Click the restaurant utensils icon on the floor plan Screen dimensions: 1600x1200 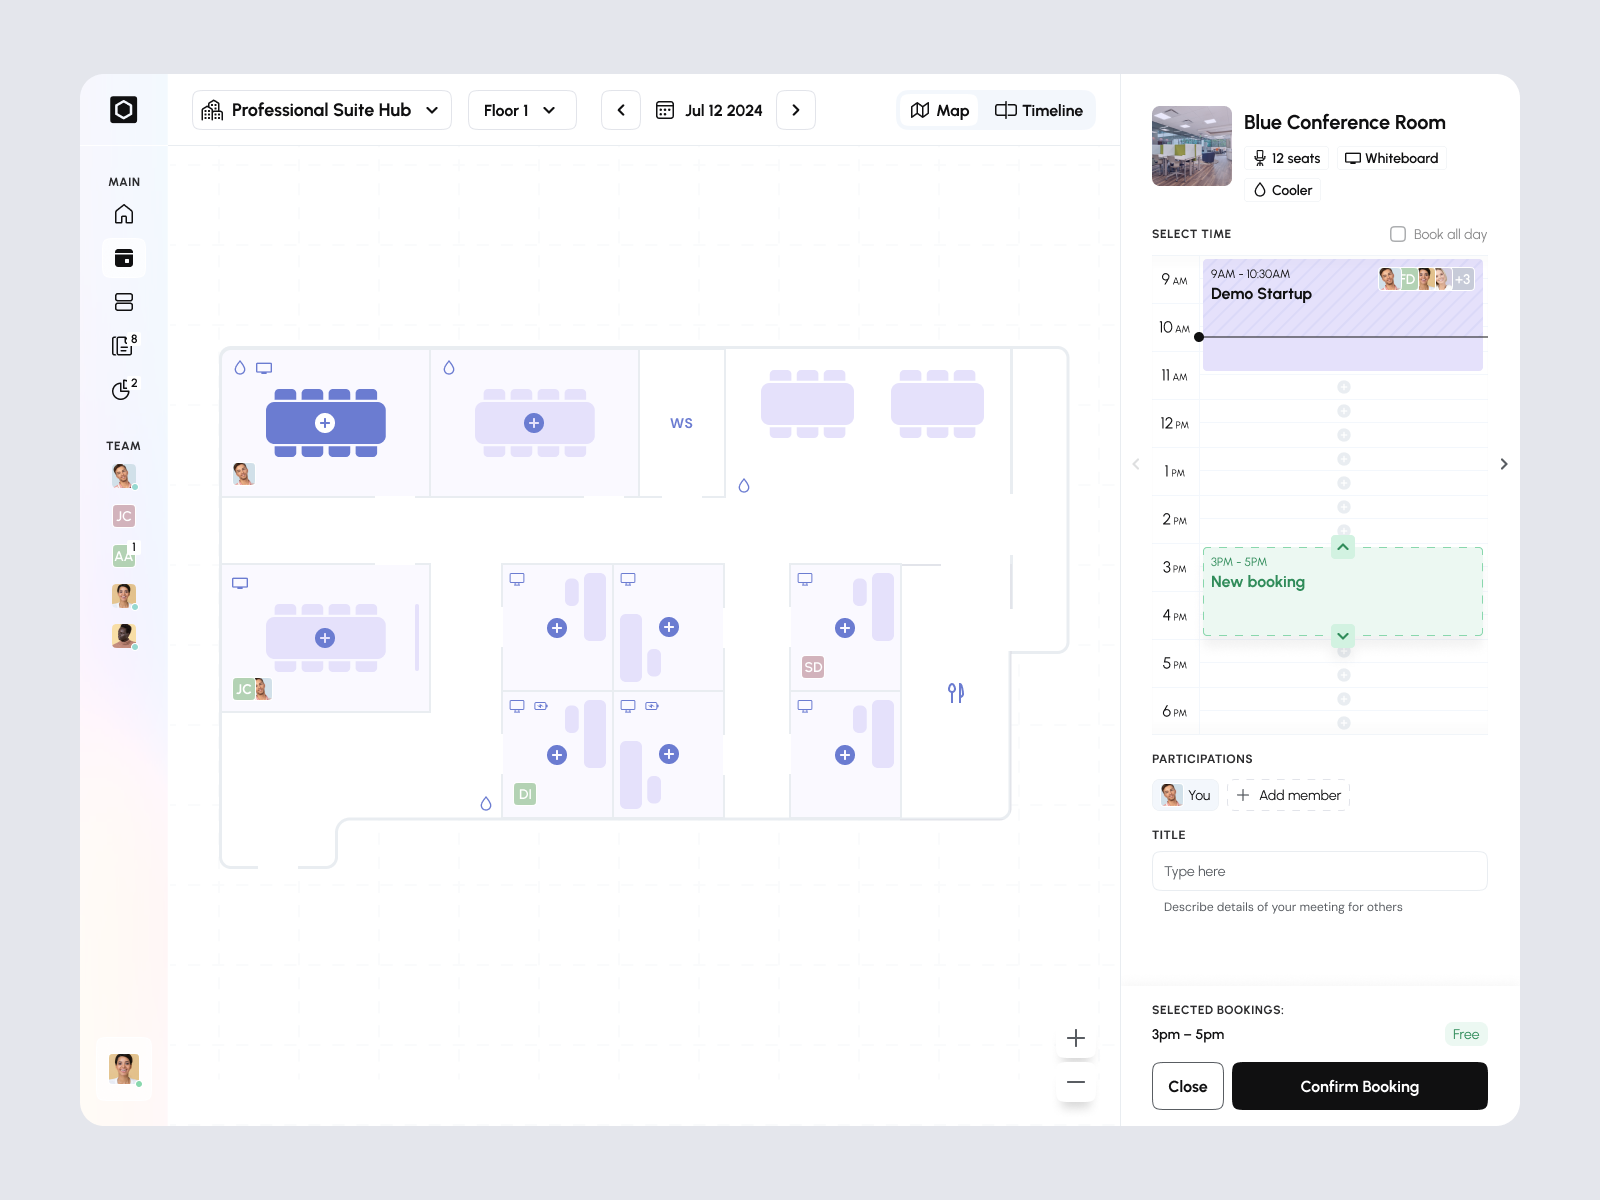[955, 692]
